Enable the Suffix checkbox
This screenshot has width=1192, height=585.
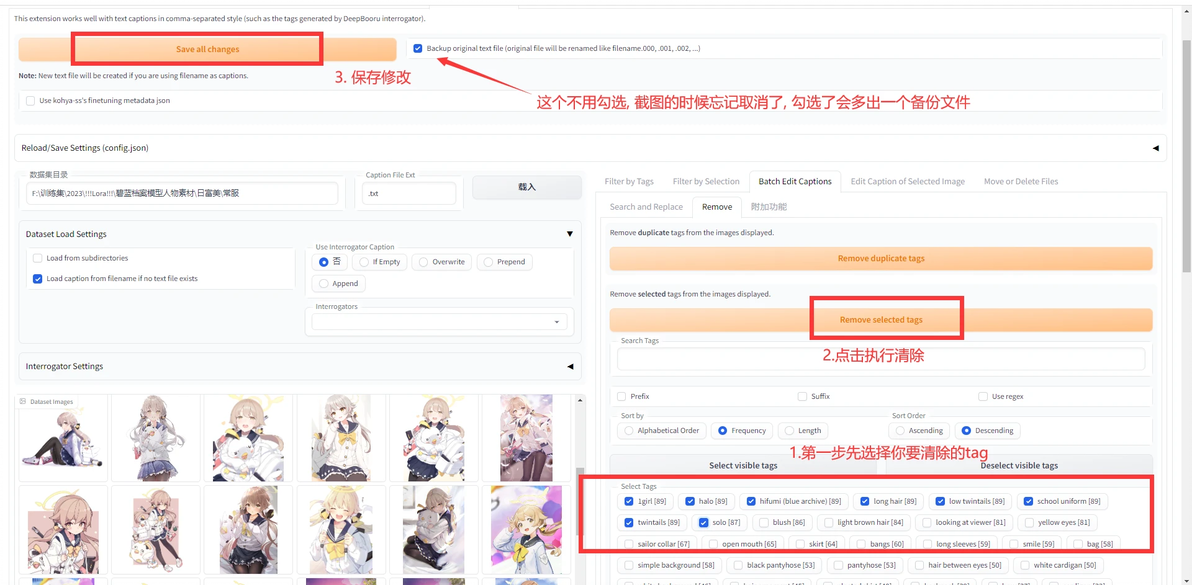point(802,397)
